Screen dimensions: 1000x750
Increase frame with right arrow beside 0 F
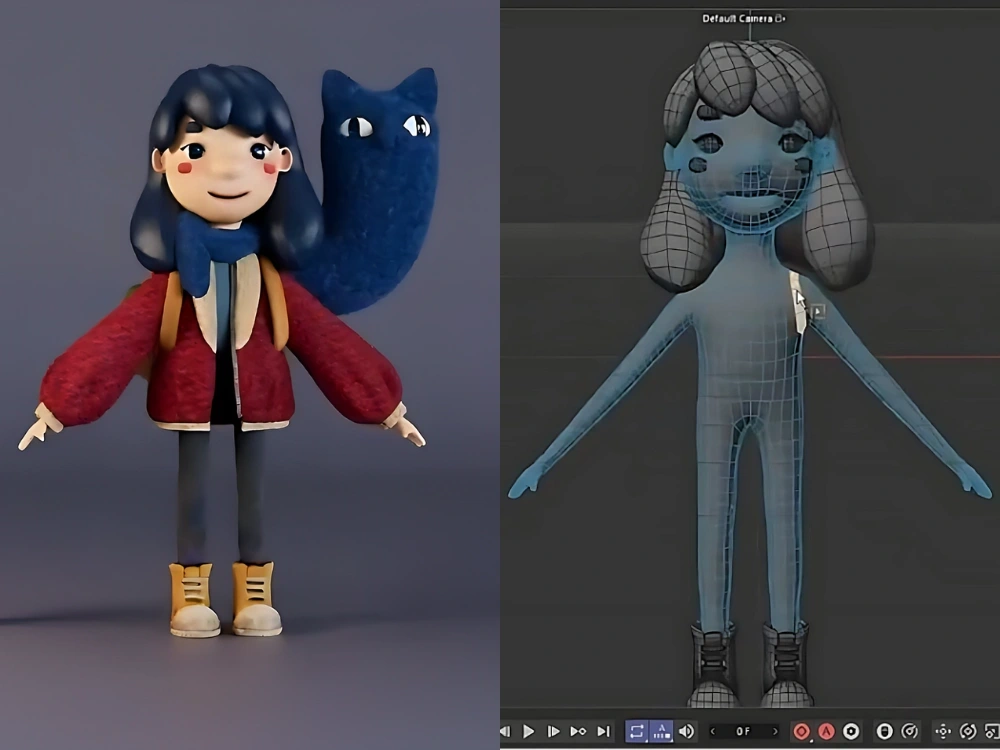click(775, 732)
